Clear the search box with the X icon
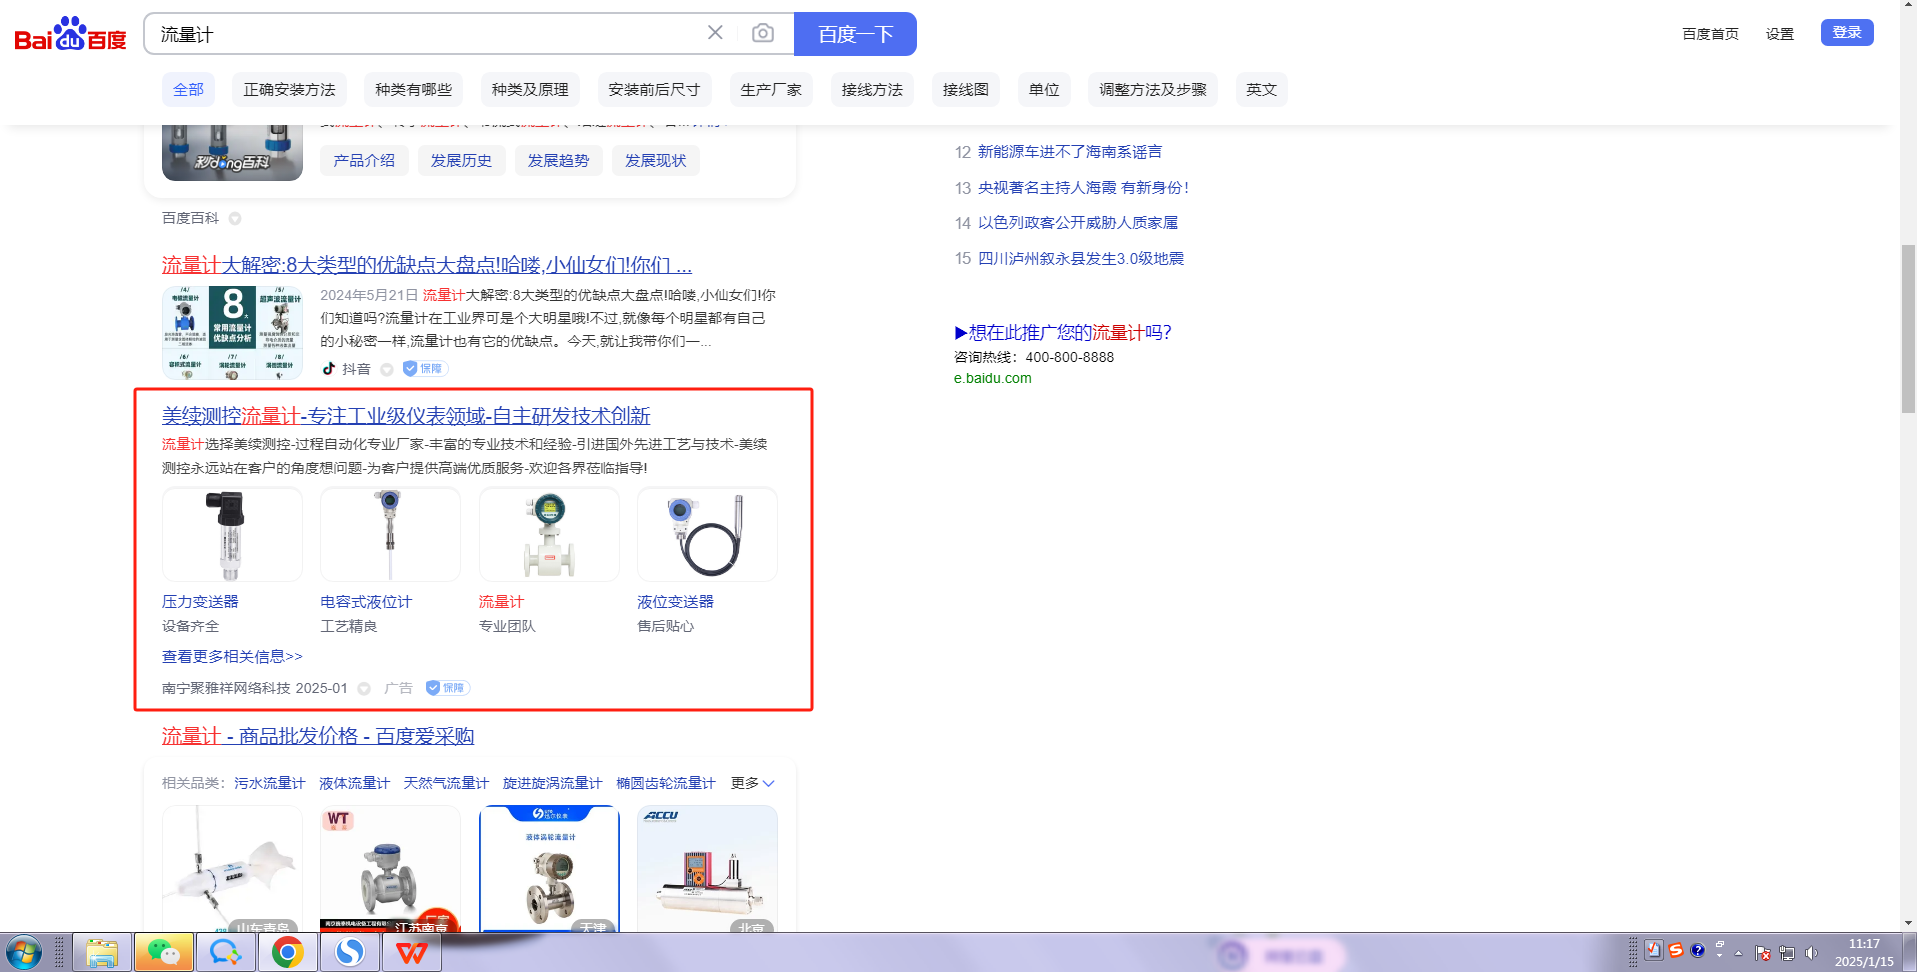Viewport: 1917px width, 972px height. click(715, 33)
